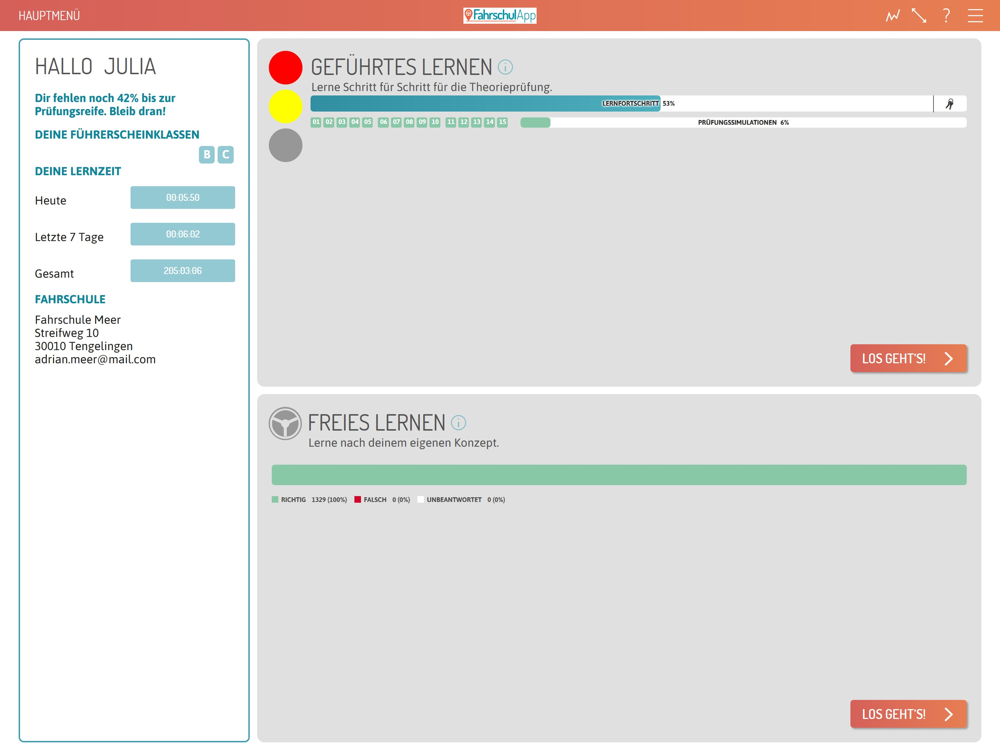Click the red traffic light circle
The image size is (1000, 750).
pos(285,68)
